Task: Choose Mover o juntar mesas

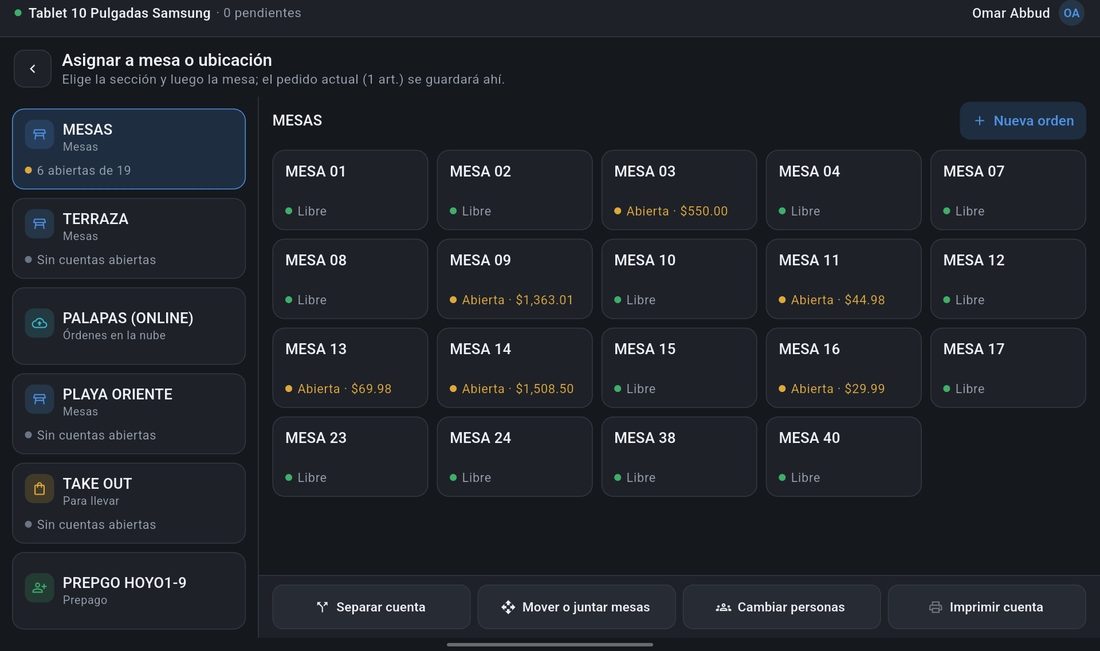Action: (x=577, y=607)
